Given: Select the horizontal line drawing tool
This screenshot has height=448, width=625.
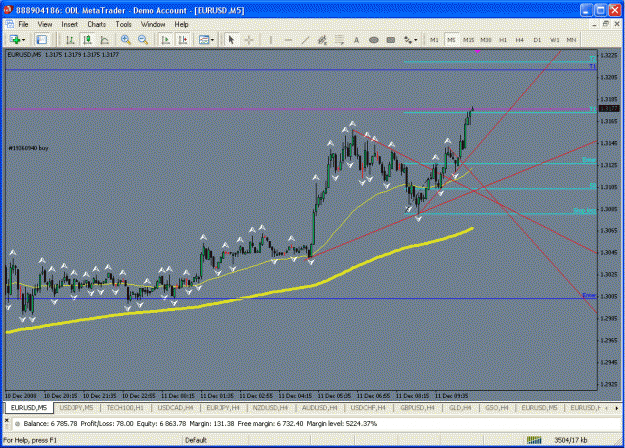Looking at the screenshot, I should [x=288, y=40].
